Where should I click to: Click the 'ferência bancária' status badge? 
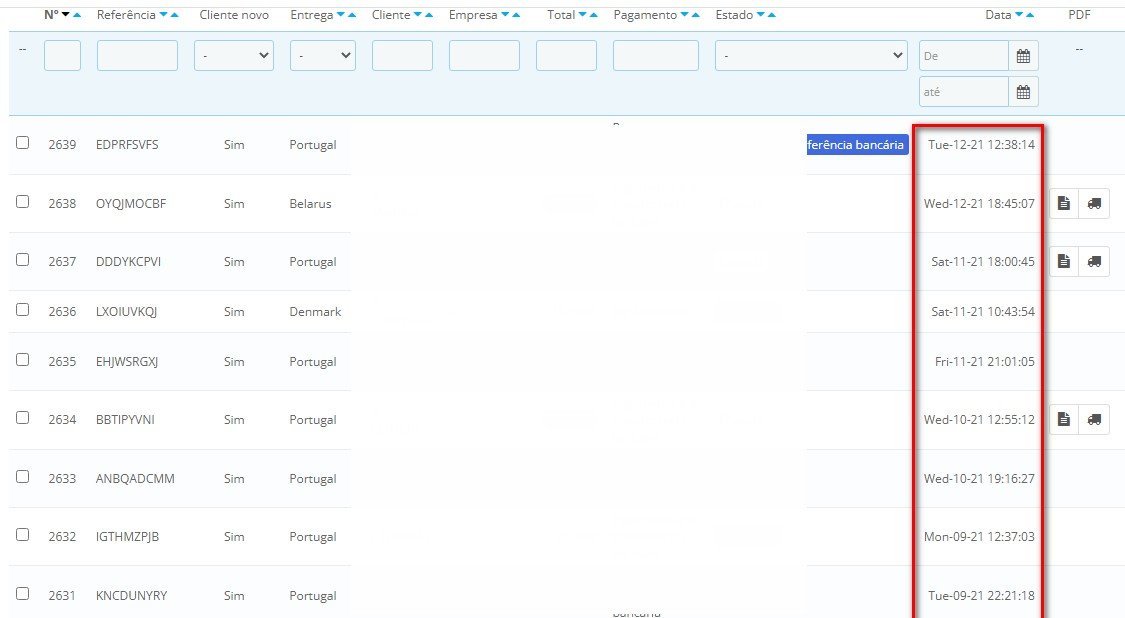tap(857, 145)
